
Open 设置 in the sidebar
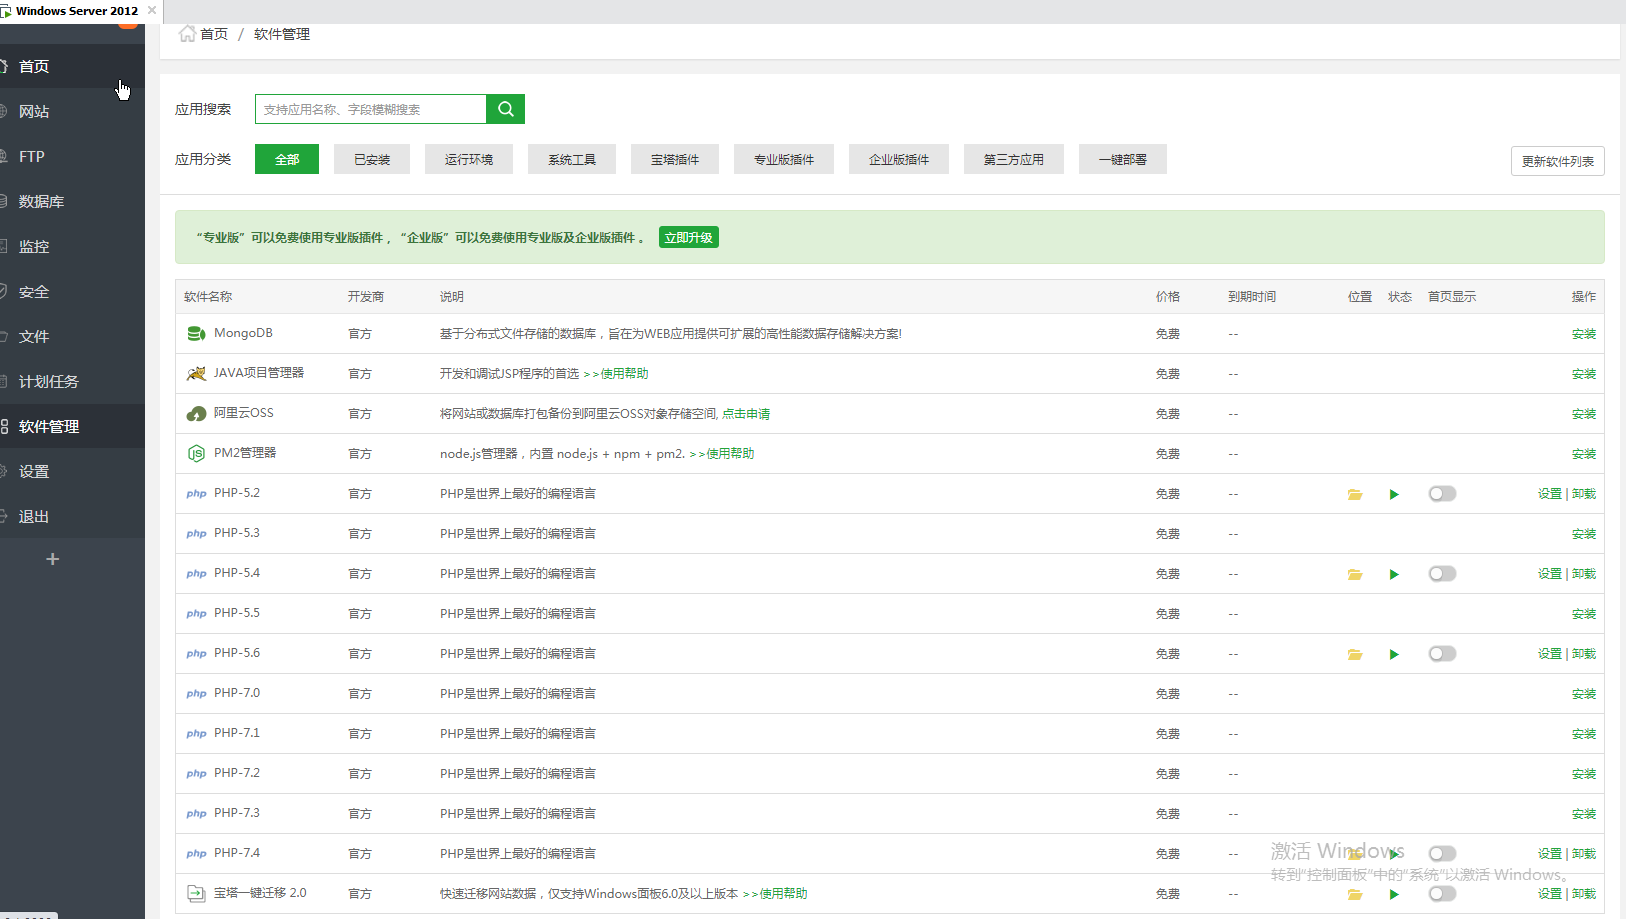point(72,471)
